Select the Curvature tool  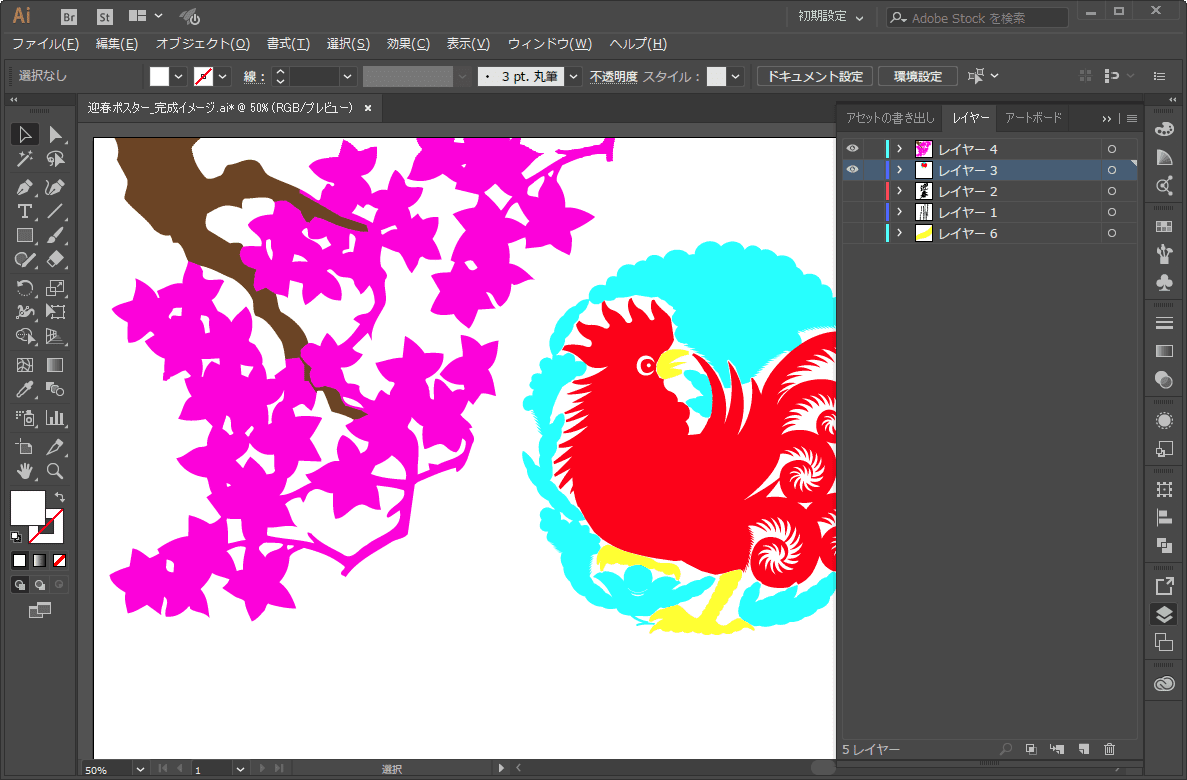tap(55, 187)
